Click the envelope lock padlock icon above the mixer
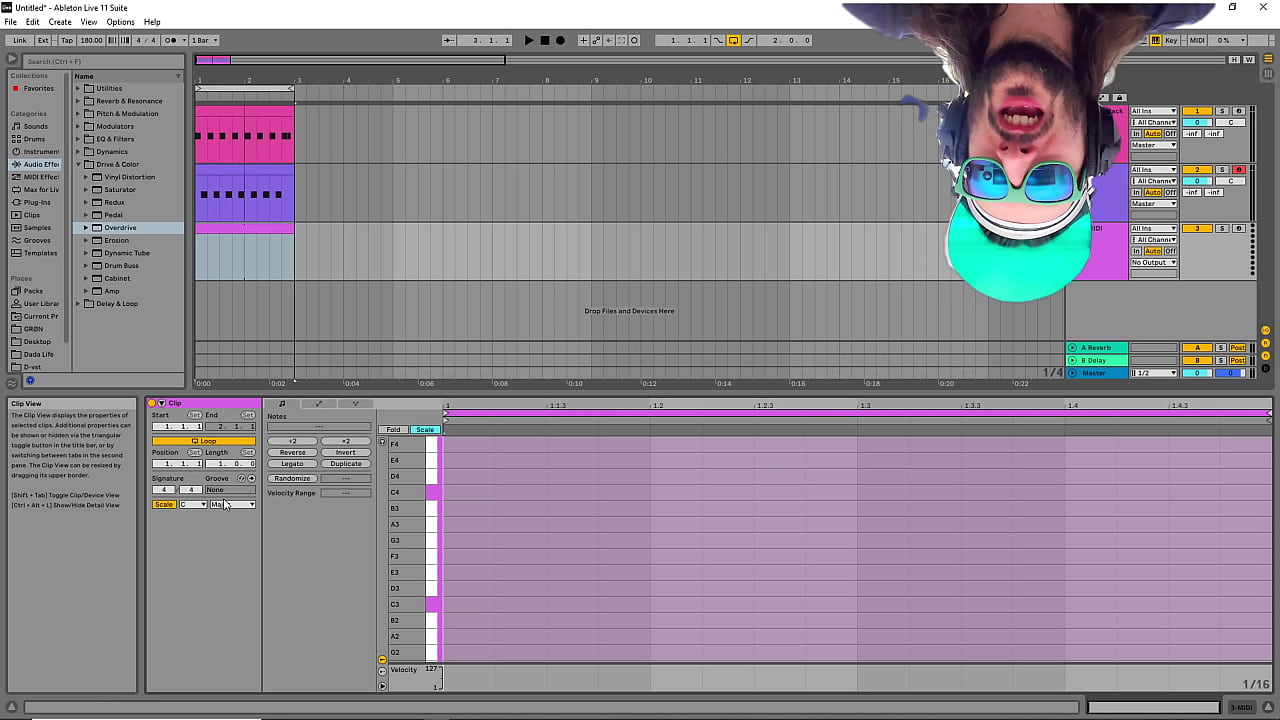 (x=1119, y=97)
